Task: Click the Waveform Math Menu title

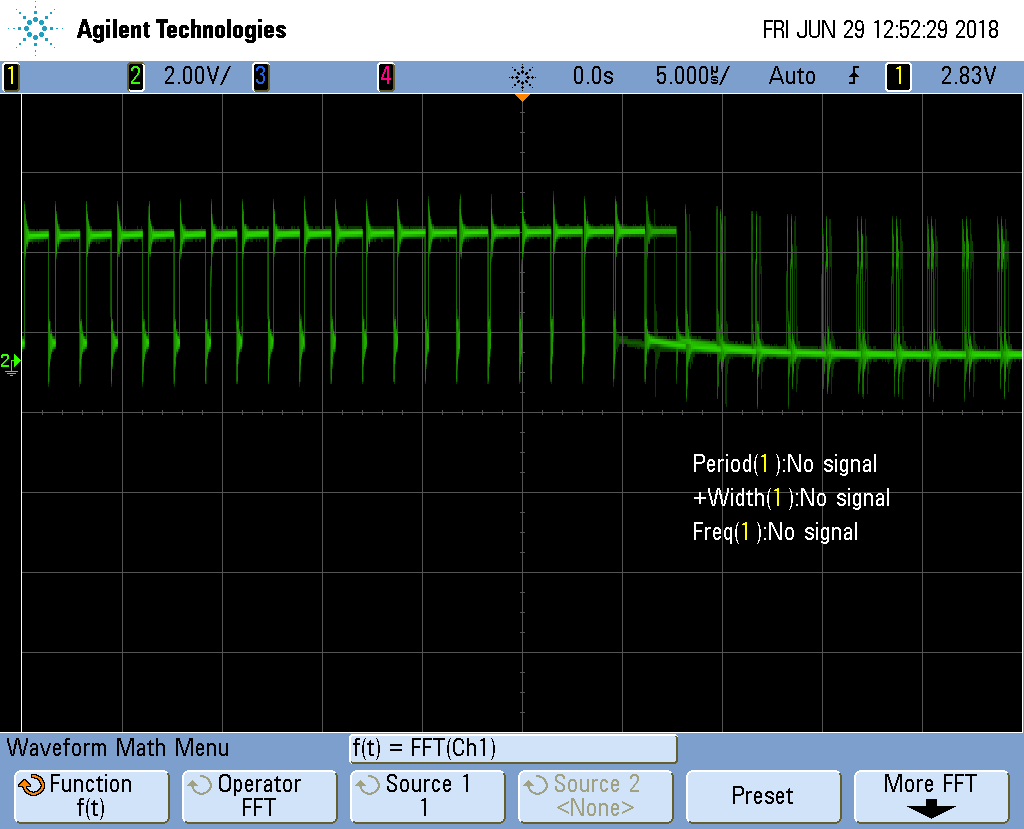Action: click(120, 748)
